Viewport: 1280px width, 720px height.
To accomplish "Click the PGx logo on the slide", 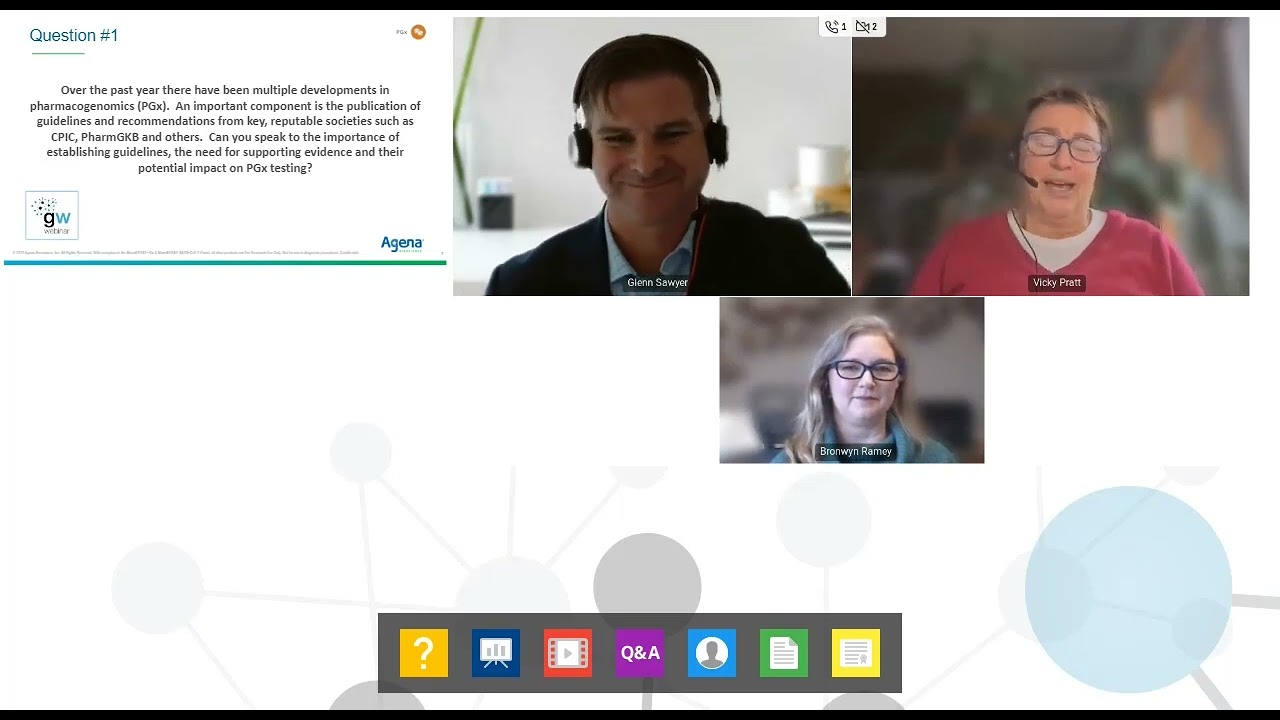I will point(411,32).
